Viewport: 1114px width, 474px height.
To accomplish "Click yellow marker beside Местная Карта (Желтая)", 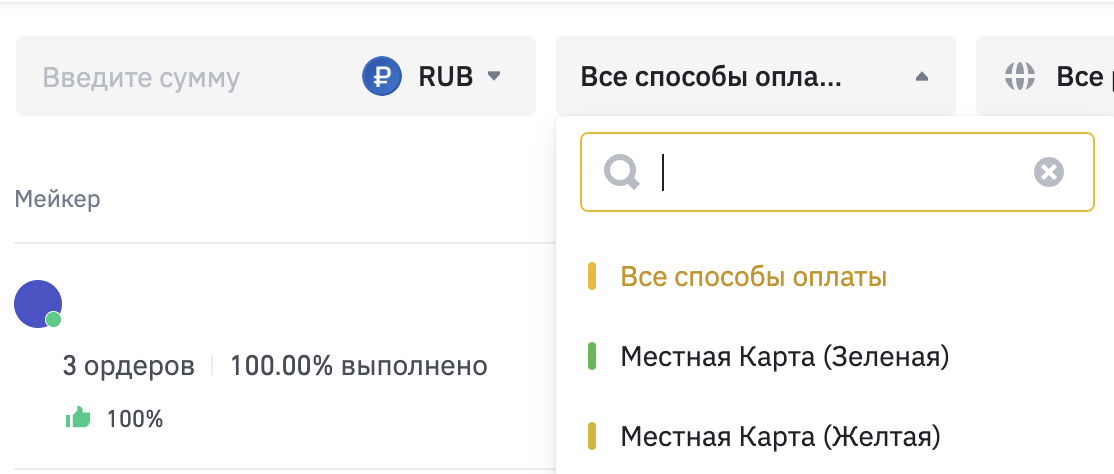I will pyautogui.click(x=592, y=437).
